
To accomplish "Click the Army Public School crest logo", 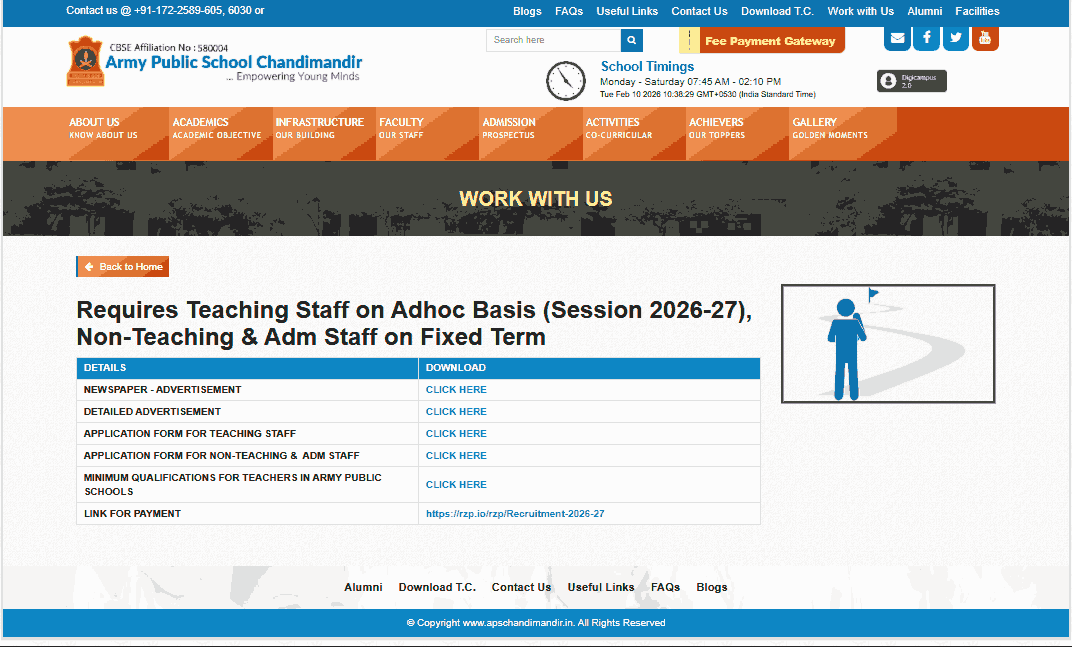I will [x=85, y=62].
